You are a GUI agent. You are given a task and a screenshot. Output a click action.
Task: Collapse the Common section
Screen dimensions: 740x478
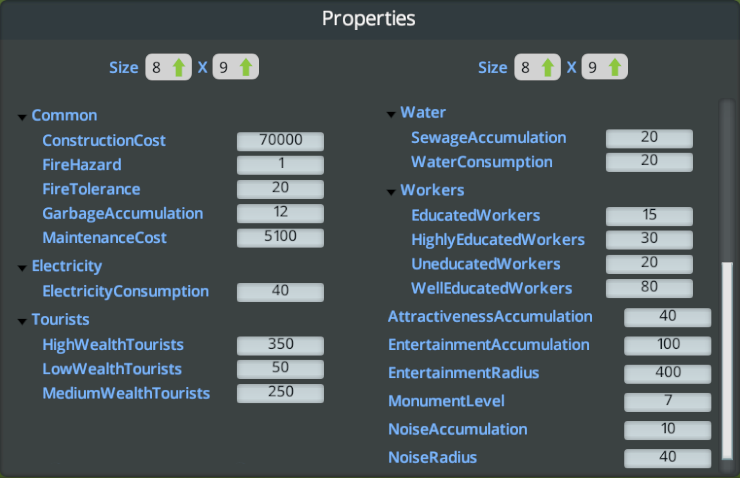coord(22,117)
